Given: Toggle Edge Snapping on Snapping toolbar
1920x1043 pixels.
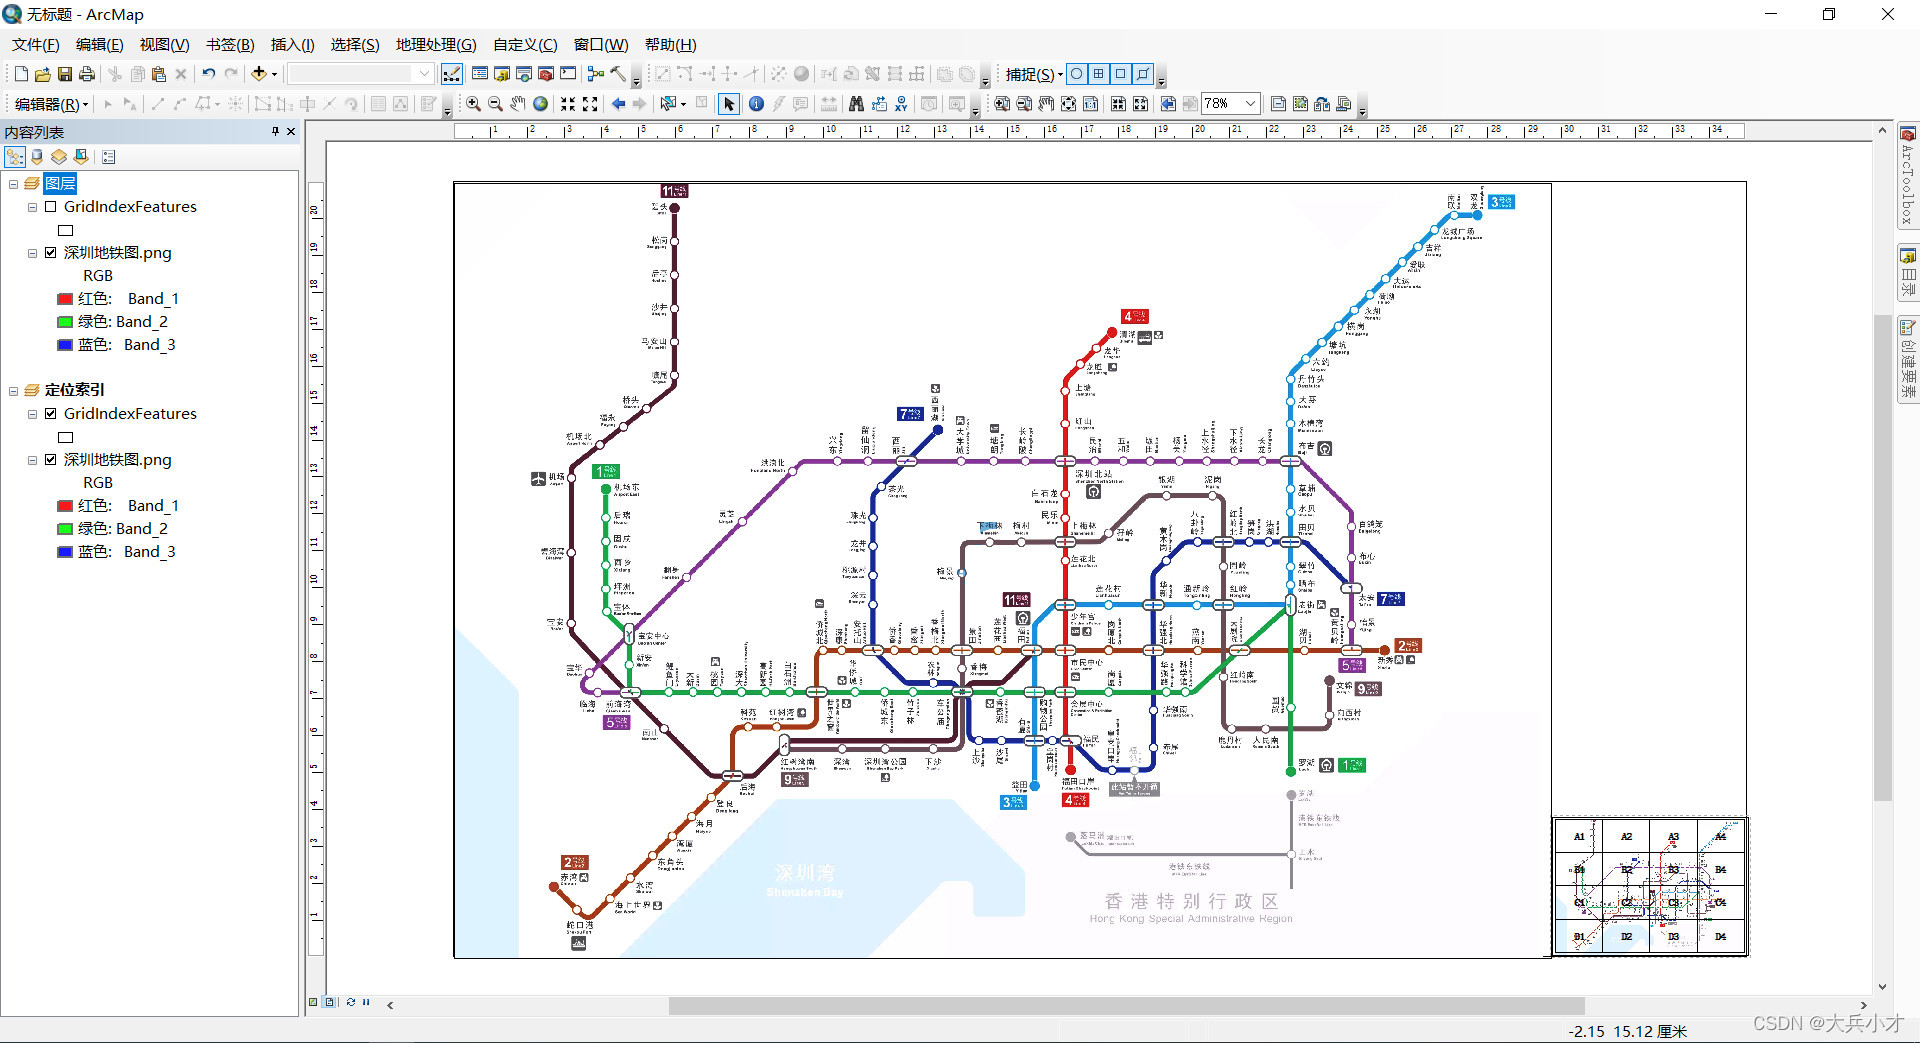Looking at the screenshot, I should (x=1143, y=74).
